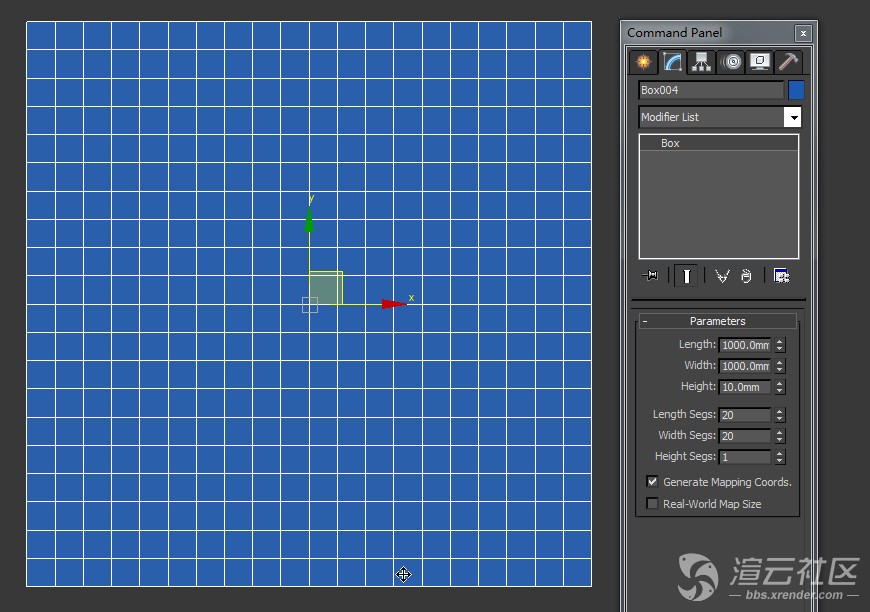The width and height of the screenshot is (870, 612).
Task: Click the Length spinner arrows
Action: [780, 345]
